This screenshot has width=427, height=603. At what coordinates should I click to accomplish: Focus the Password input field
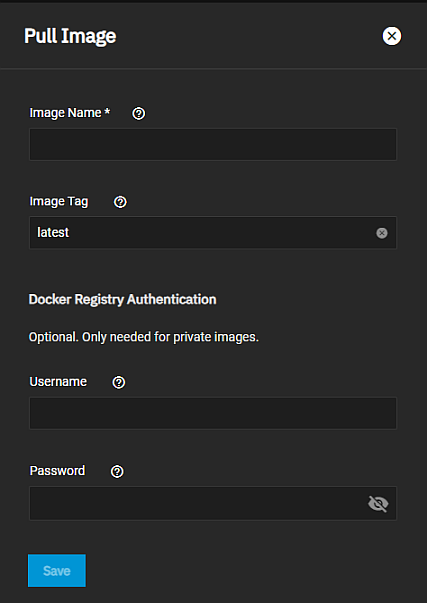point(213,503)
